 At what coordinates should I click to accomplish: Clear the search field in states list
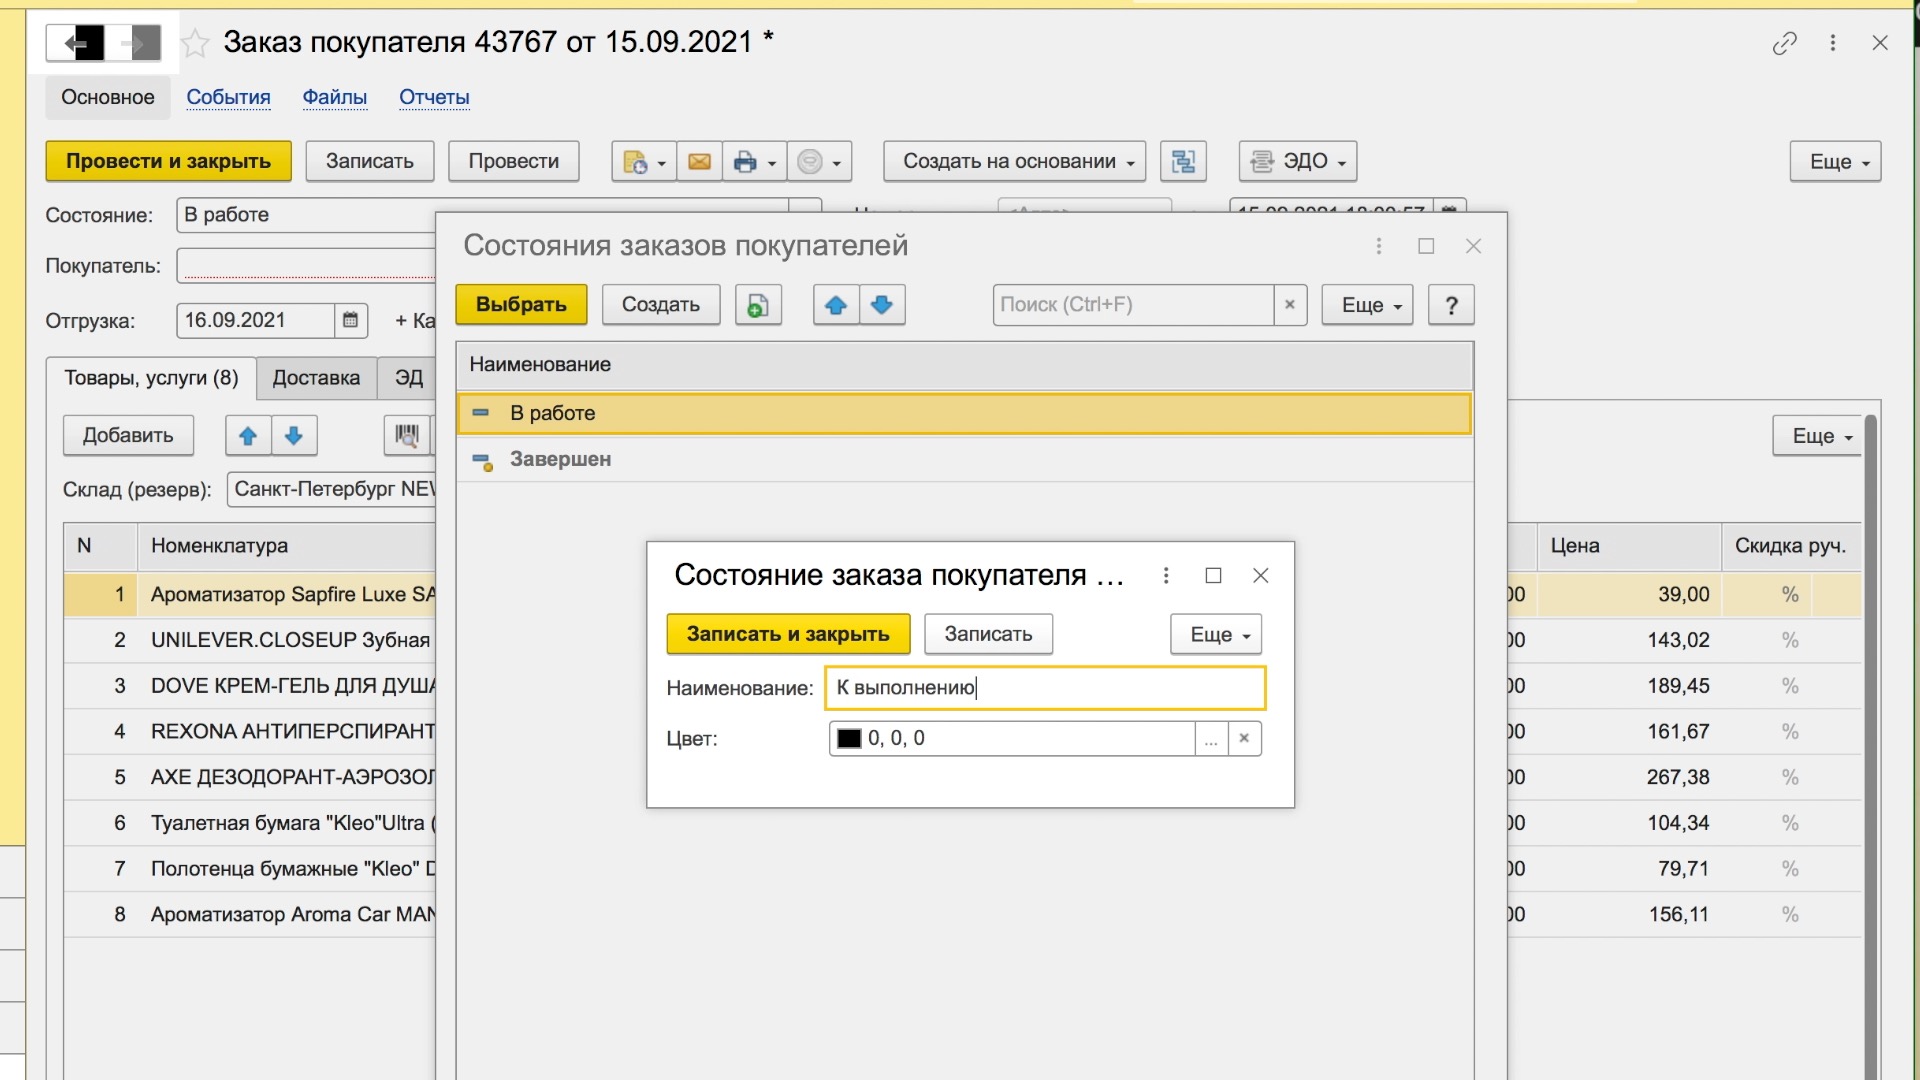[x=1290, y=305]
